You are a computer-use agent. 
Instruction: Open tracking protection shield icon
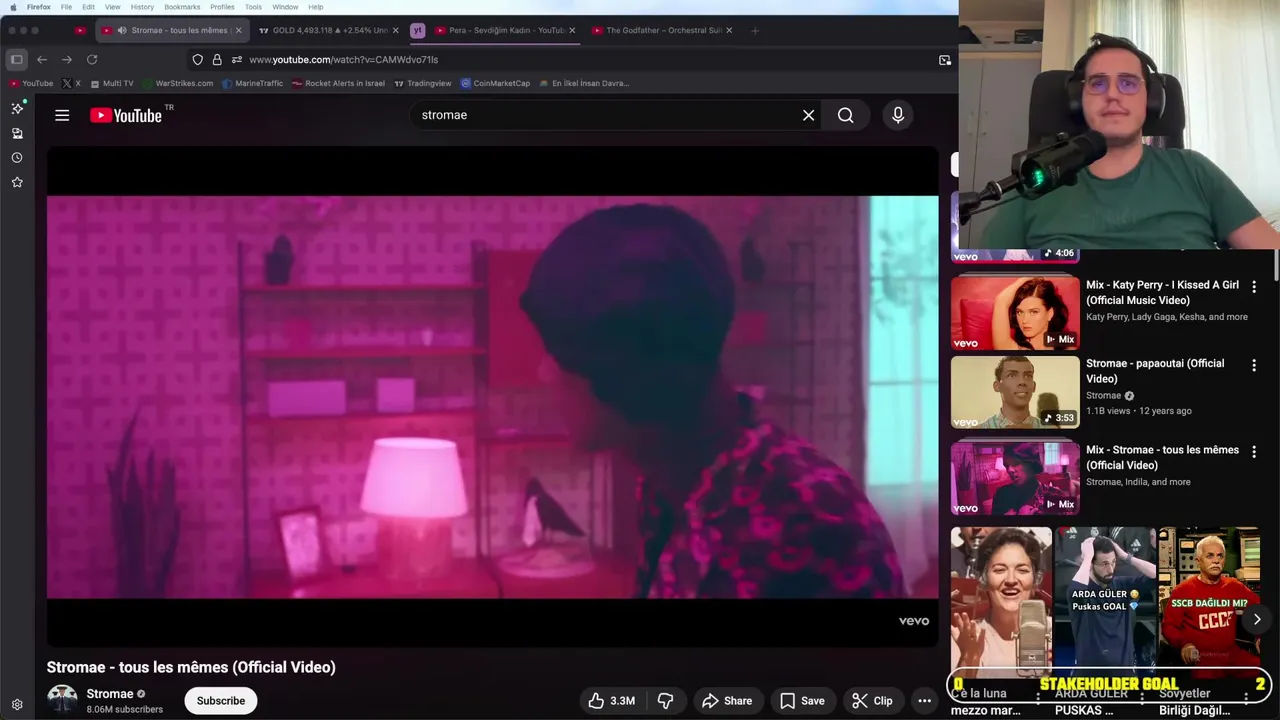click(198, 60)
